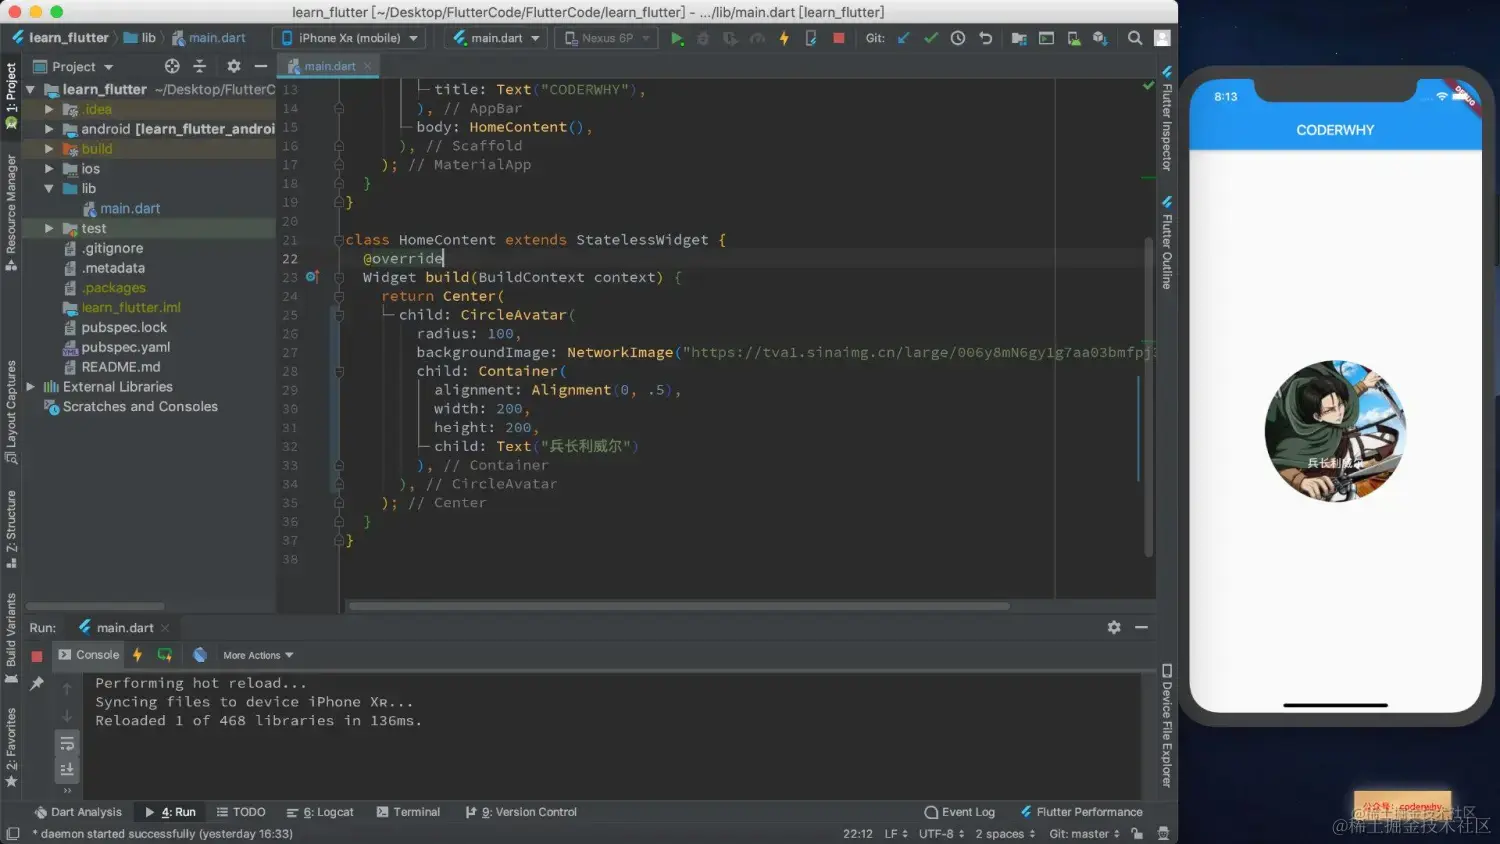This screenshot has height=844, width=1500.
Task: Change UTF-8 encoding in status bar
Action: click(941, 834)
